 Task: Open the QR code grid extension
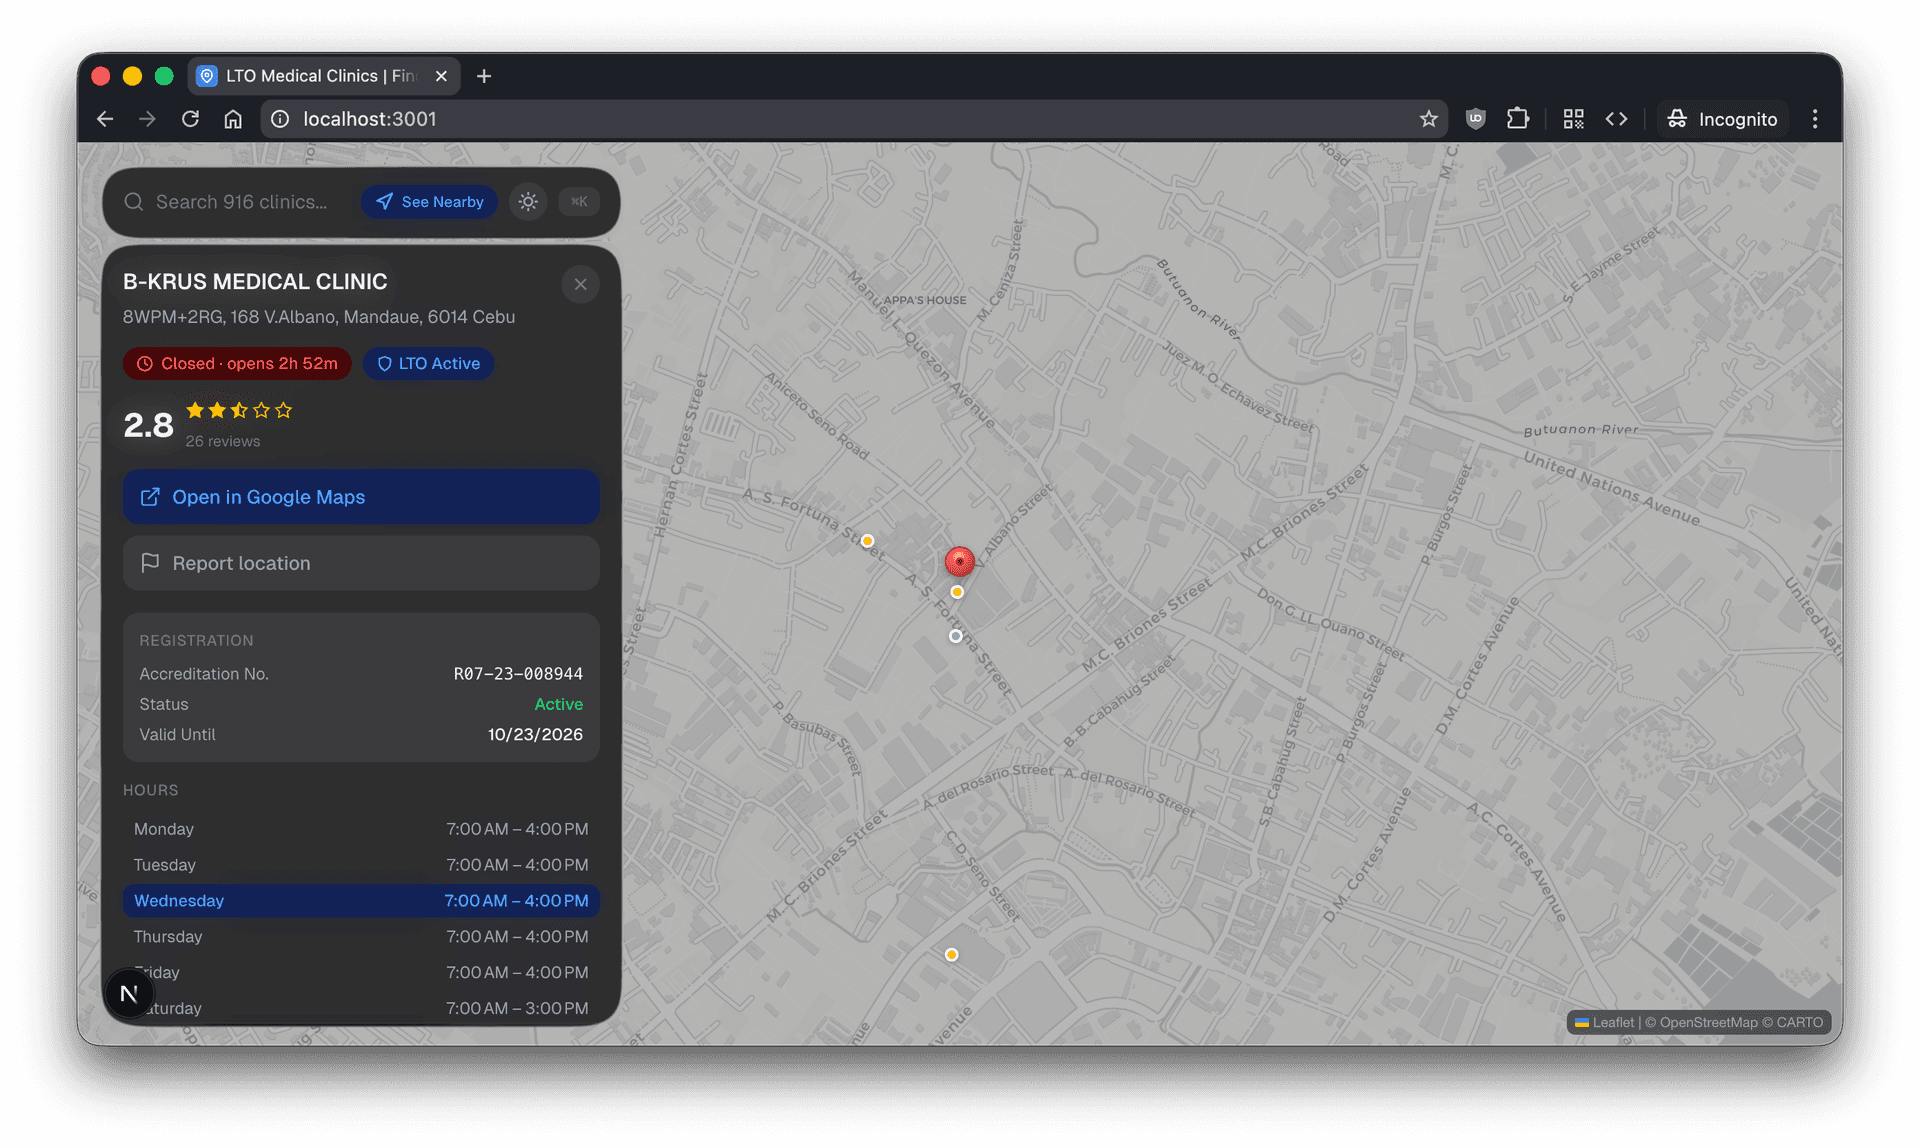click(1573, 119)
